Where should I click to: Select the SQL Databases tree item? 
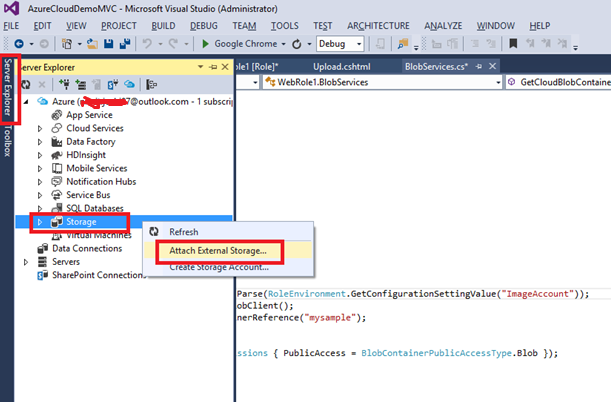pos(95,208)
